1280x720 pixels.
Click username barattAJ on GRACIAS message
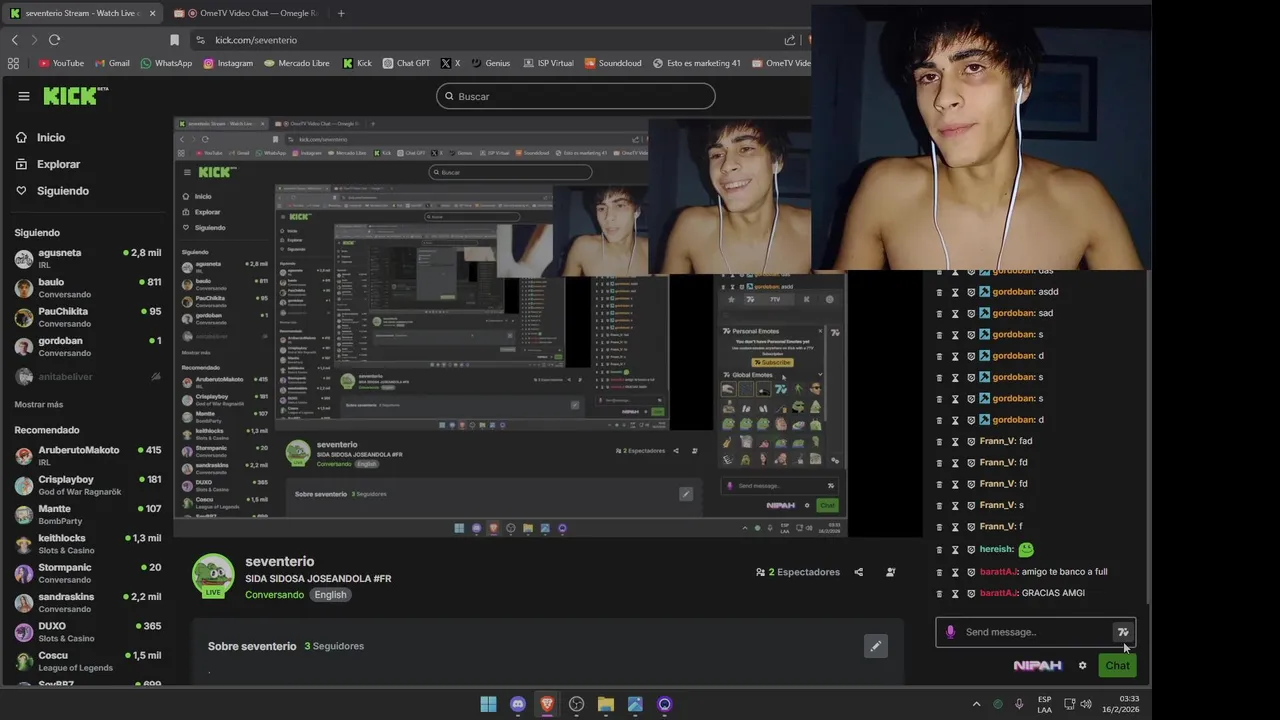[998, 593]
